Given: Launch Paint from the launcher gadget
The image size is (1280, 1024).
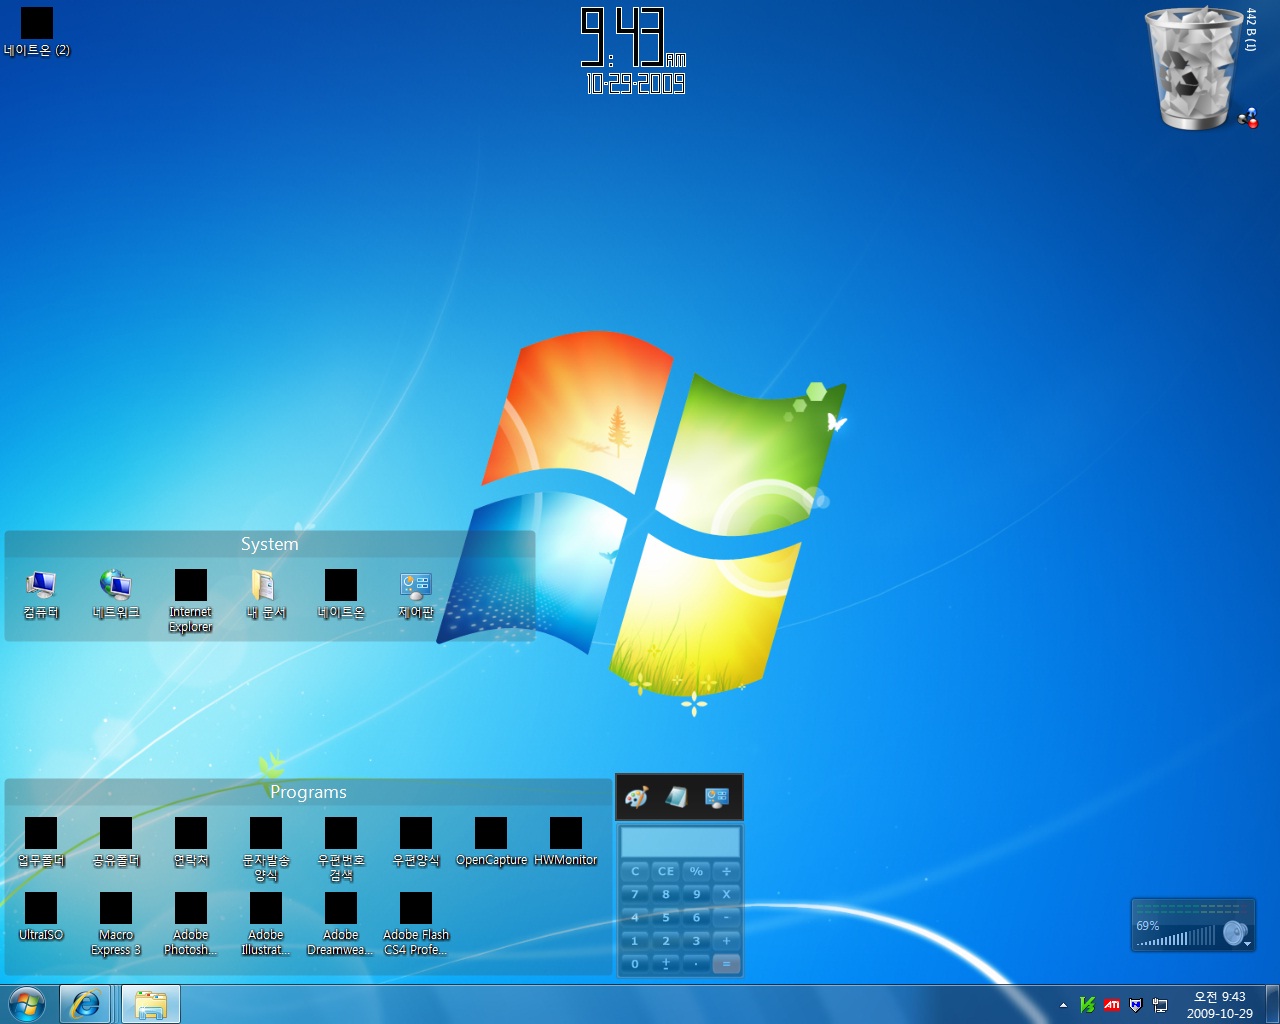Looking at the screenshot, I should click(636, 797).
